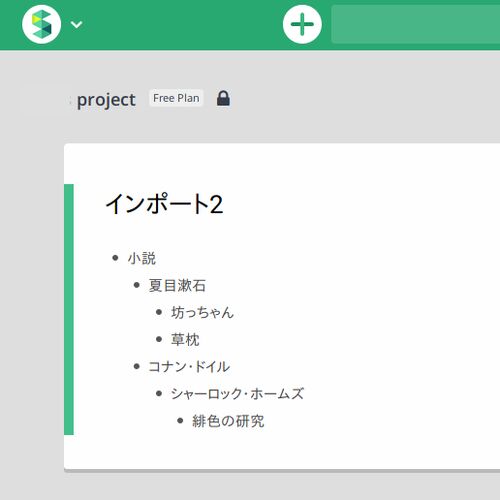Select the 緋色の研究 list item

228,421
